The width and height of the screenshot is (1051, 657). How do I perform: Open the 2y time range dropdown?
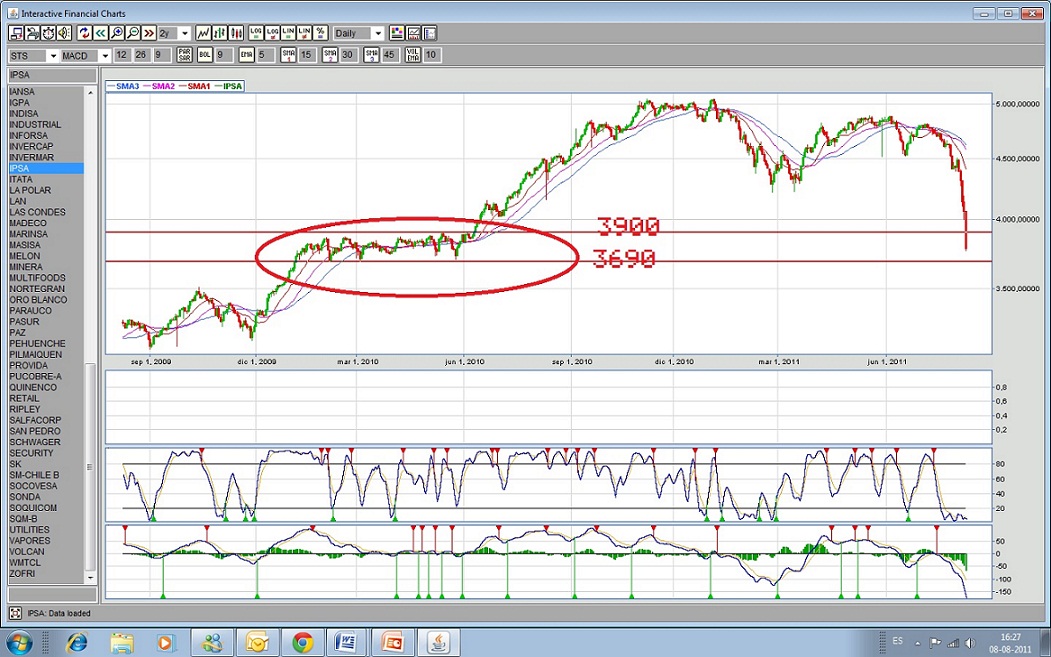(185, 34)
